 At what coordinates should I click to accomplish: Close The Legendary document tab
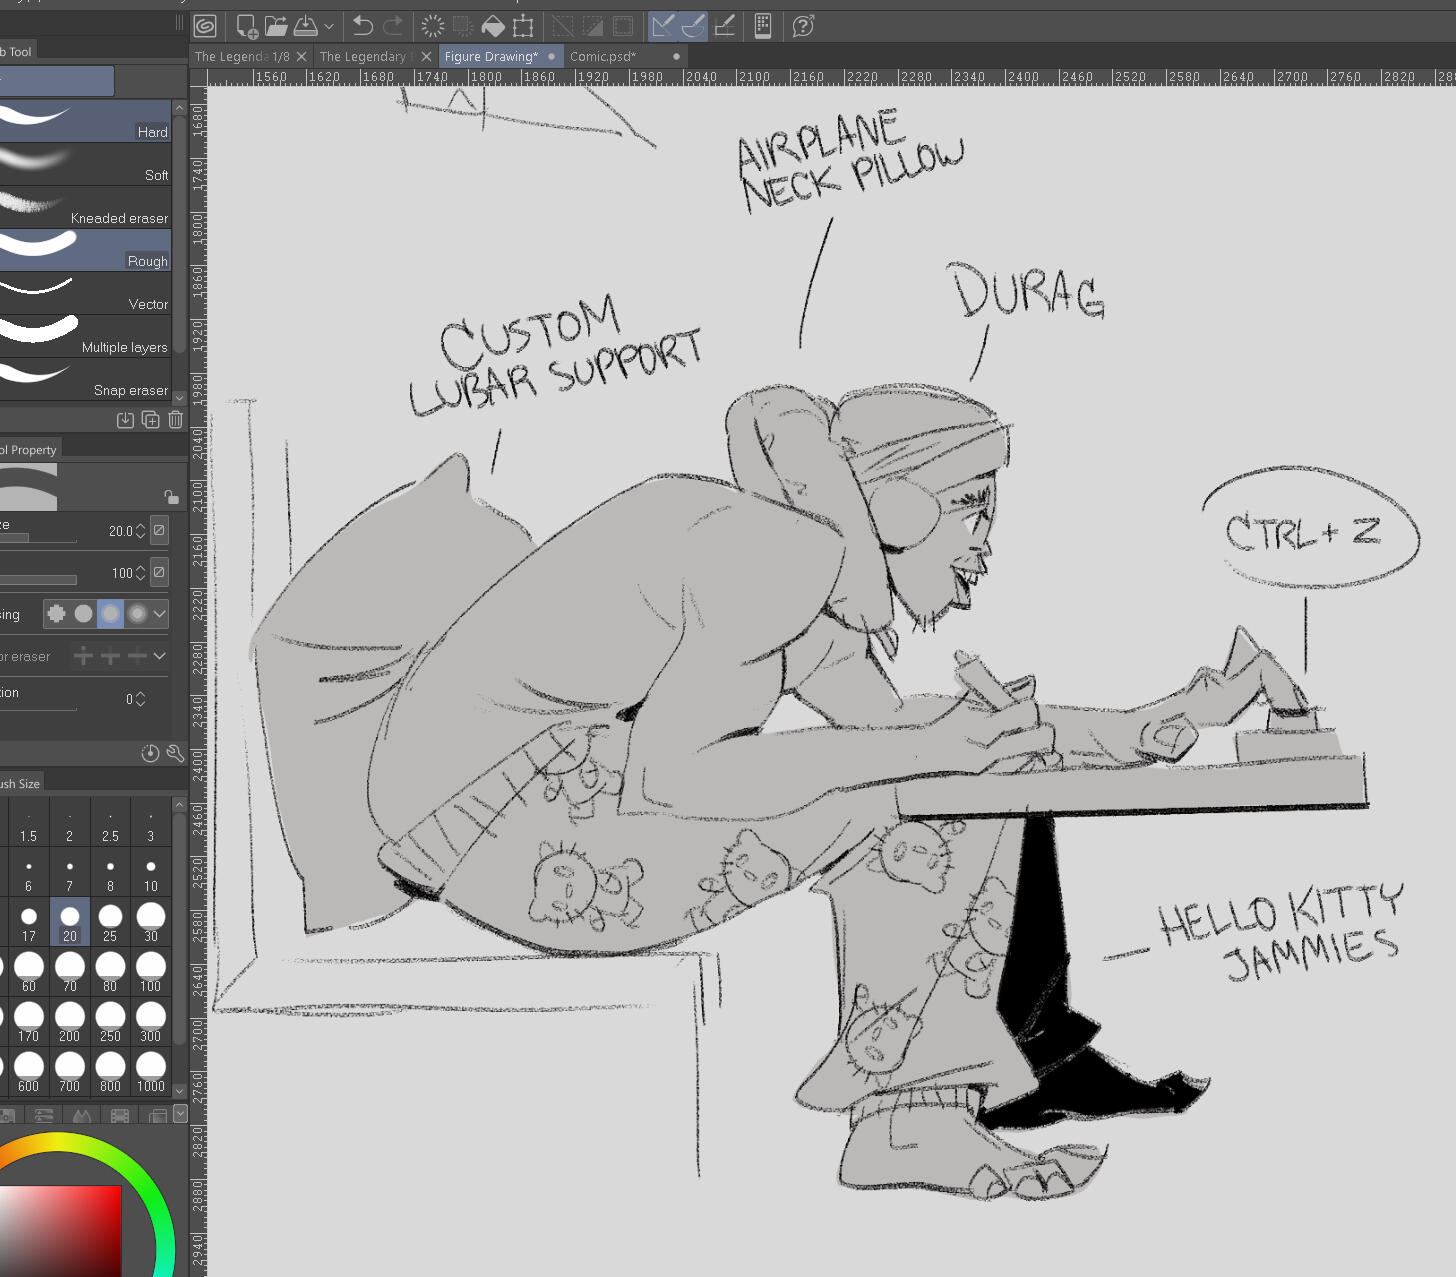427,57
